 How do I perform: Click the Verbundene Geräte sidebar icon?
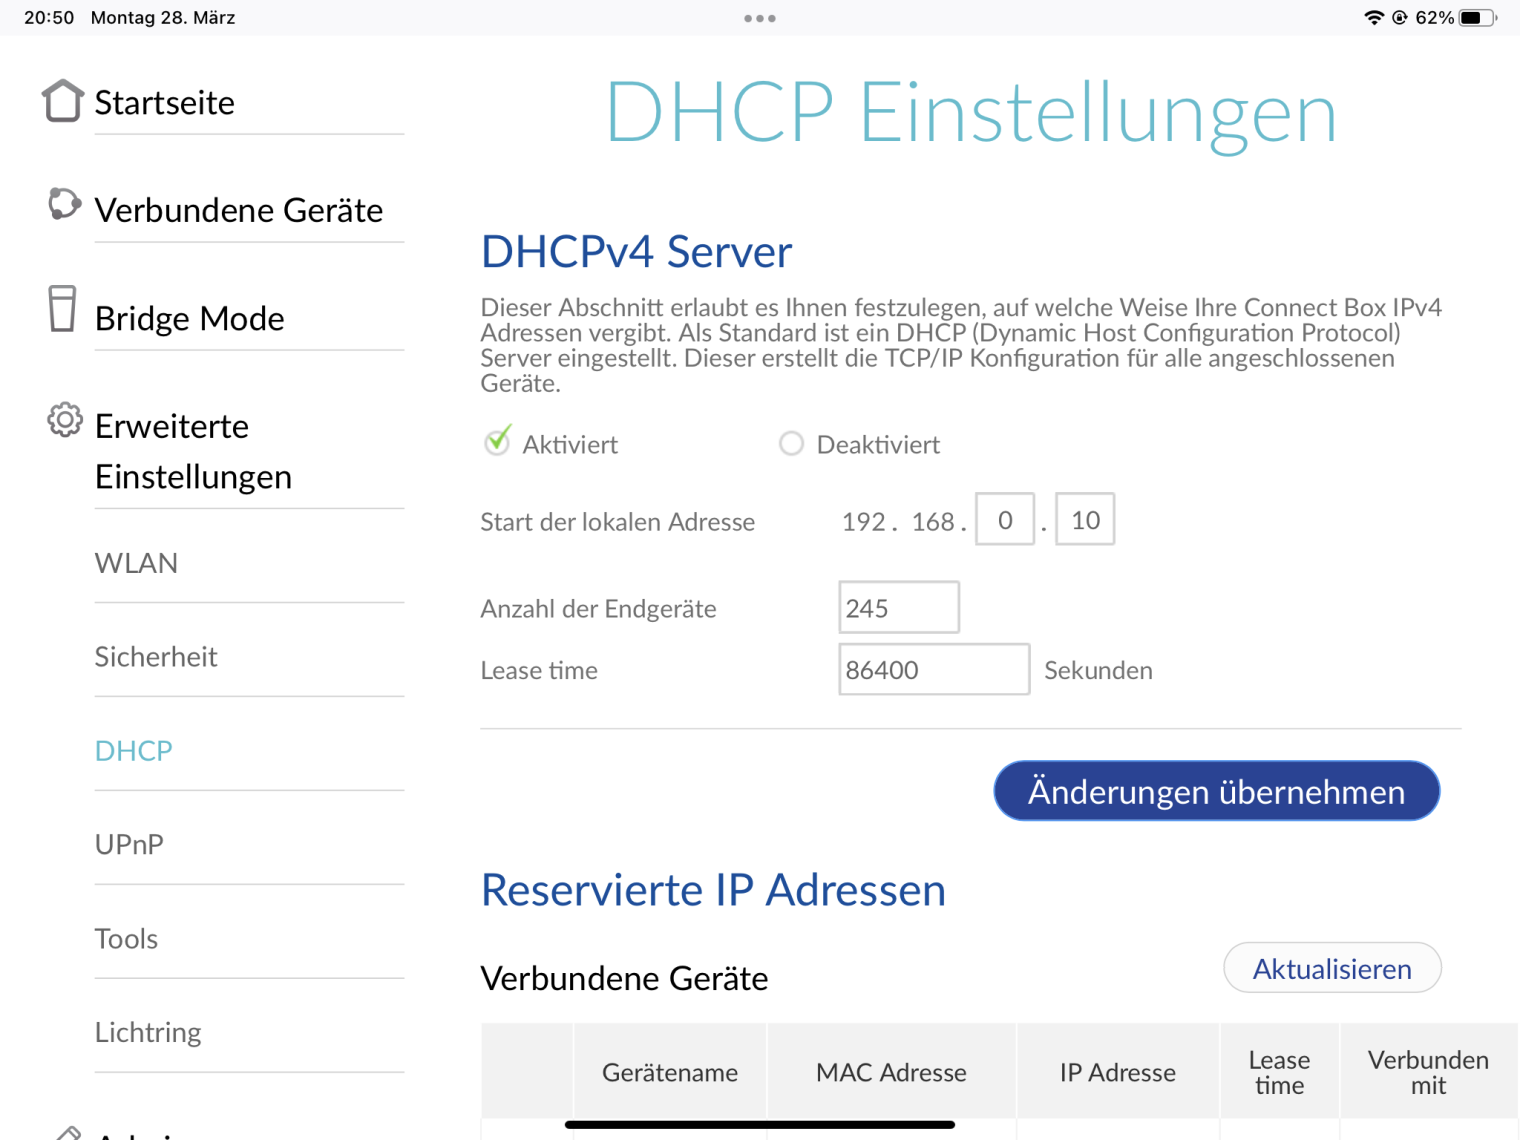[x=64, y=204]
